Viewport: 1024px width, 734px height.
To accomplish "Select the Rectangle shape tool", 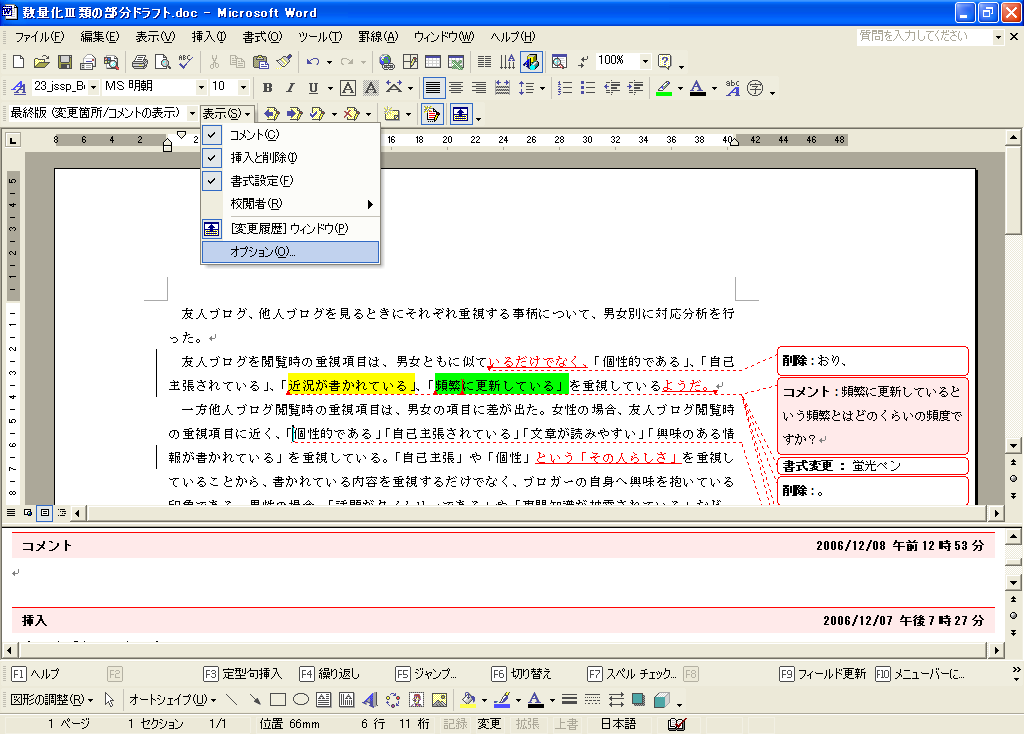I will click(278, 700).
